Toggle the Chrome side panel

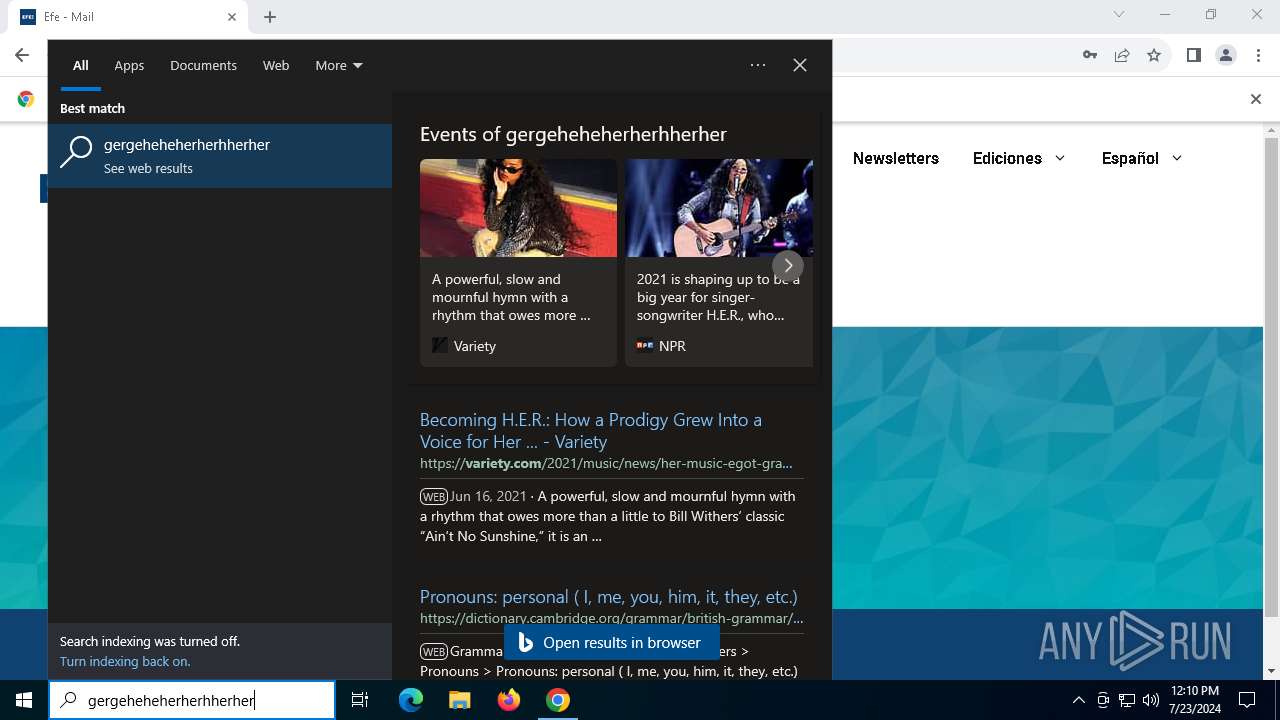(x=1193, y=55)
